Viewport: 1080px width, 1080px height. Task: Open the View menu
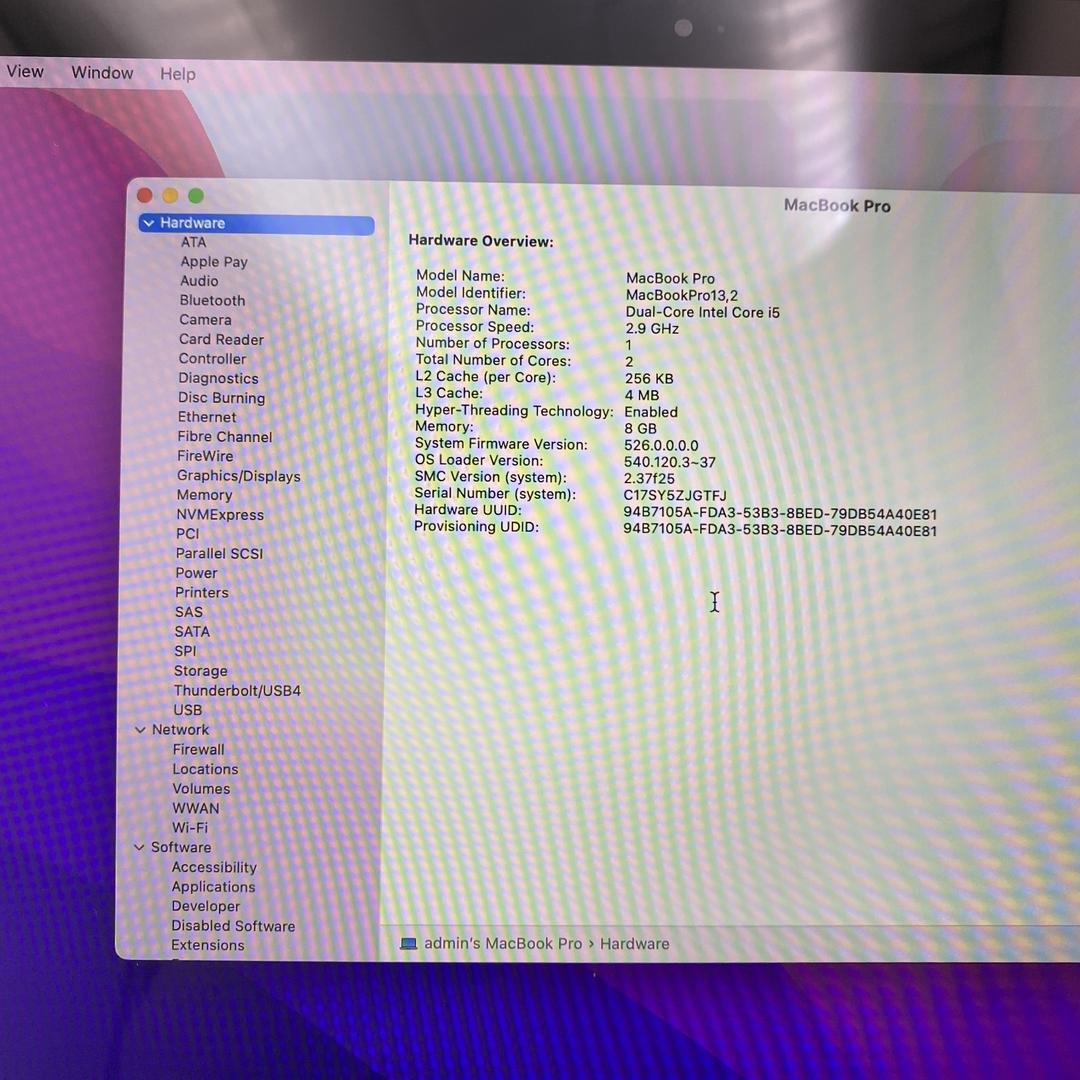[25, 71]
